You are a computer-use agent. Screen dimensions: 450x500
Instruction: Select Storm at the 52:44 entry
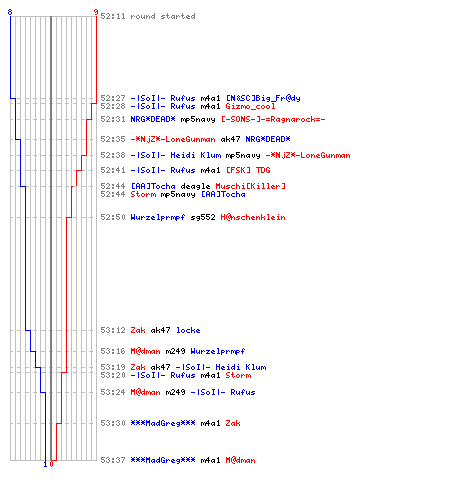[143, 194]
